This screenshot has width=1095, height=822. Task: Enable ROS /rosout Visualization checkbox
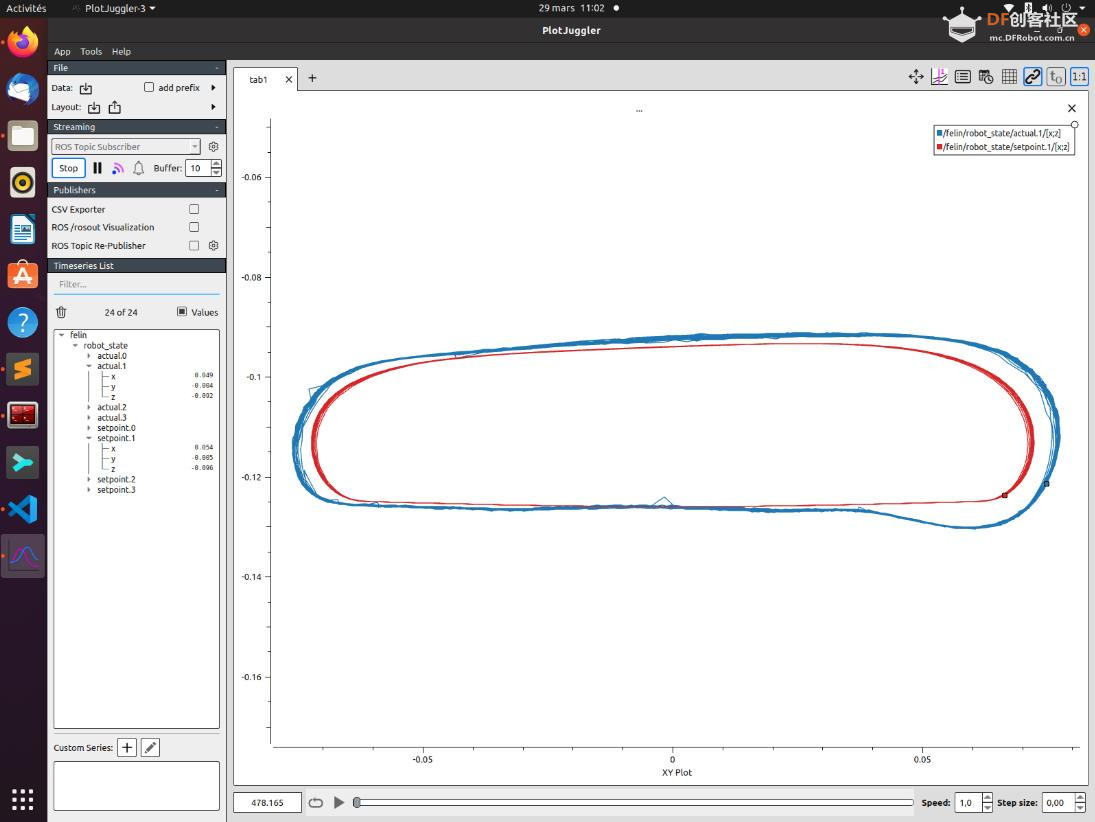[x=194, y=227]
